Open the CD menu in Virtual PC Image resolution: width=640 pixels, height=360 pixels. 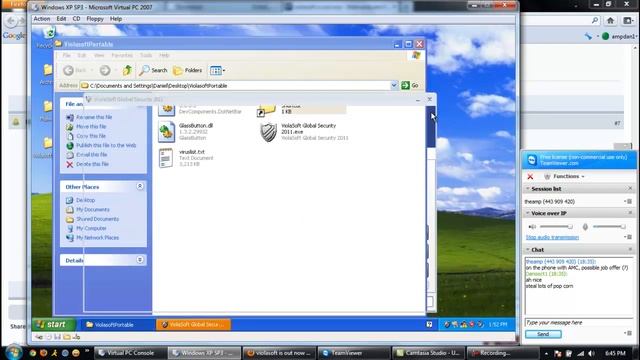pos(76,19)
